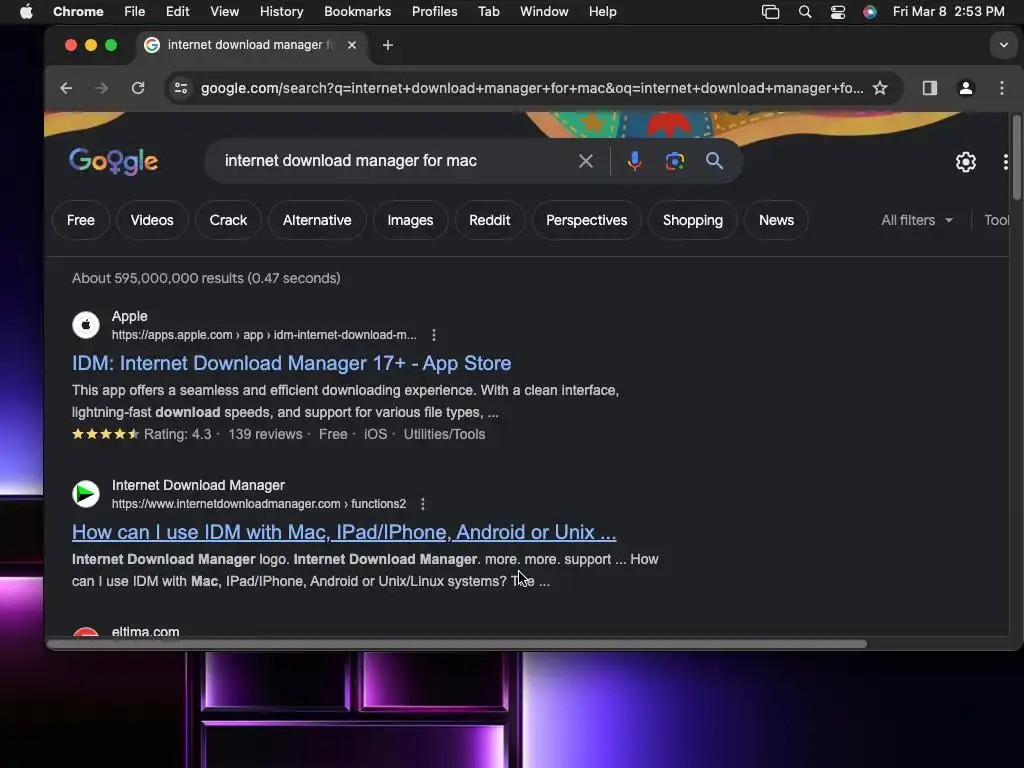Open How can I use IDM with Mac link
Screen dimensions: 1024x768
tap(344, 532)
